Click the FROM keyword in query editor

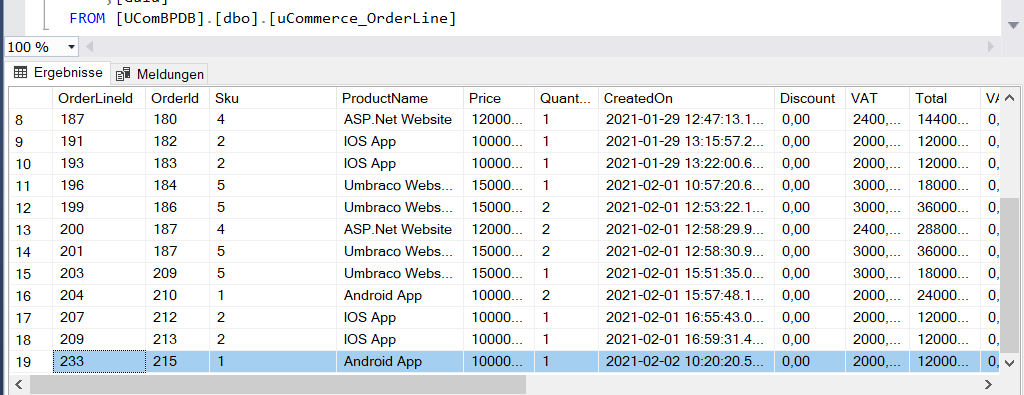pyautogui.click(x=87, y=18)
